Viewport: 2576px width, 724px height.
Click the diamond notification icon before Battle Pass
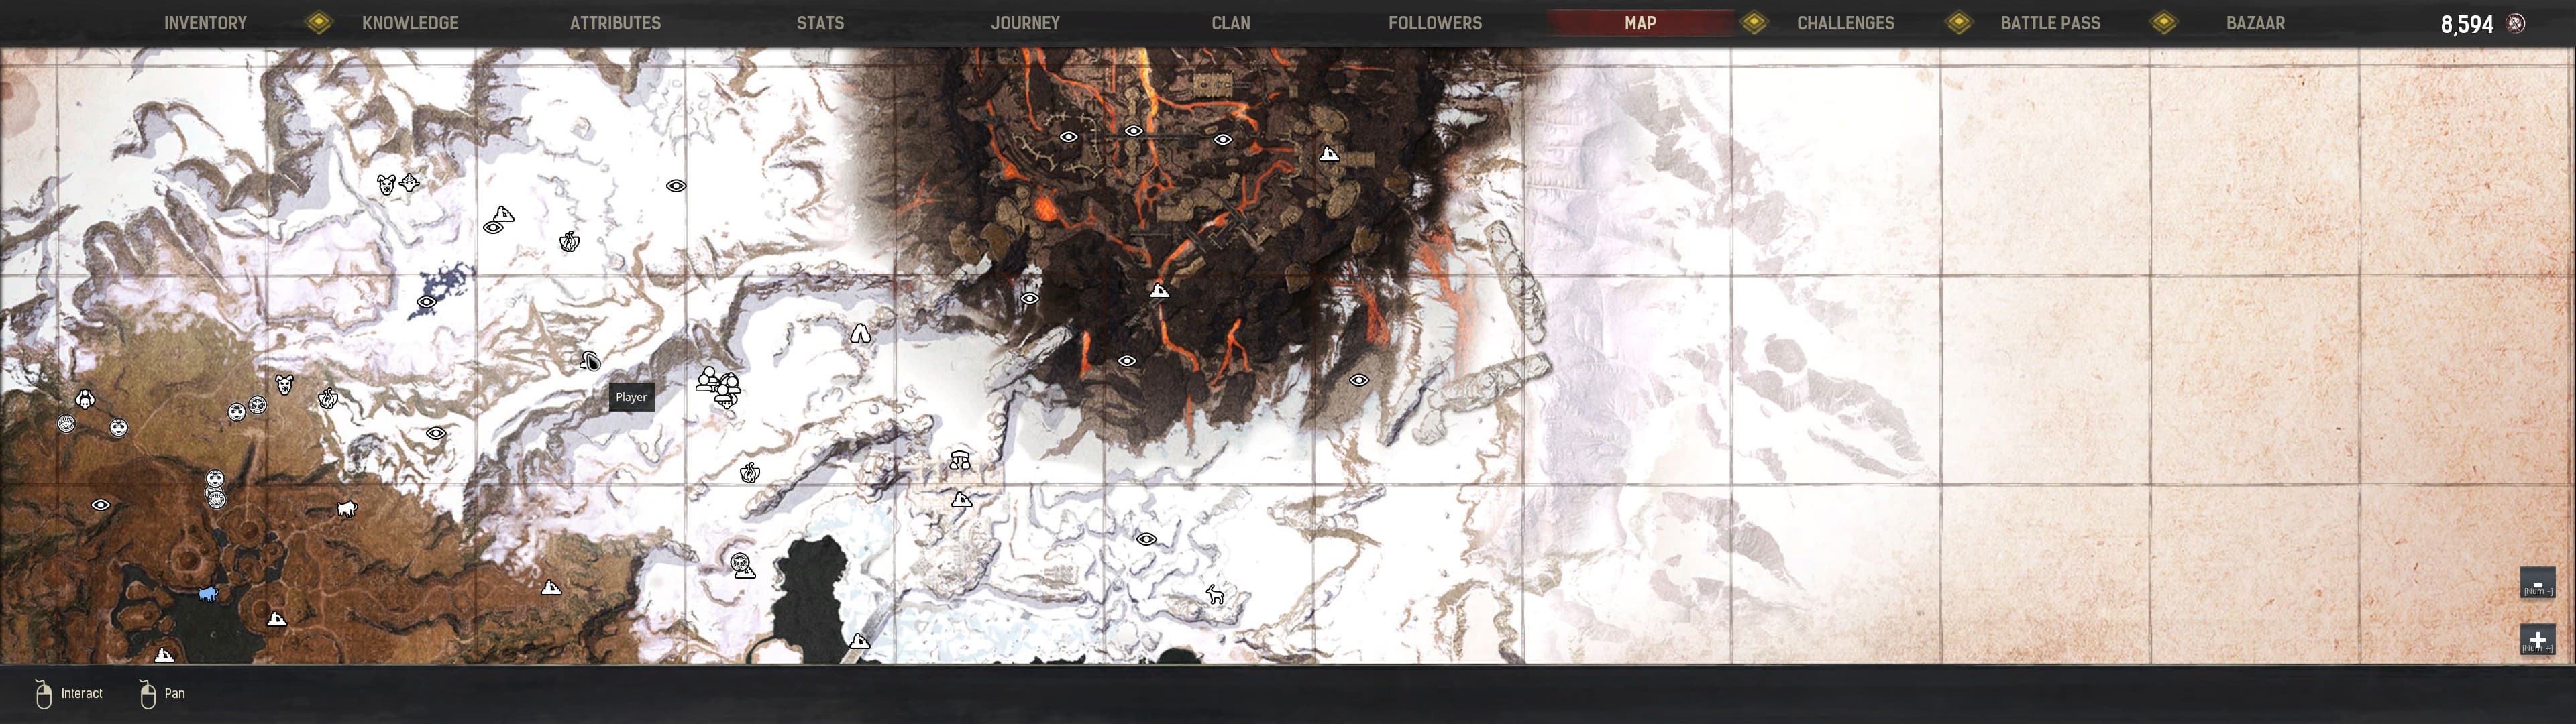[x=1959, y=22]
